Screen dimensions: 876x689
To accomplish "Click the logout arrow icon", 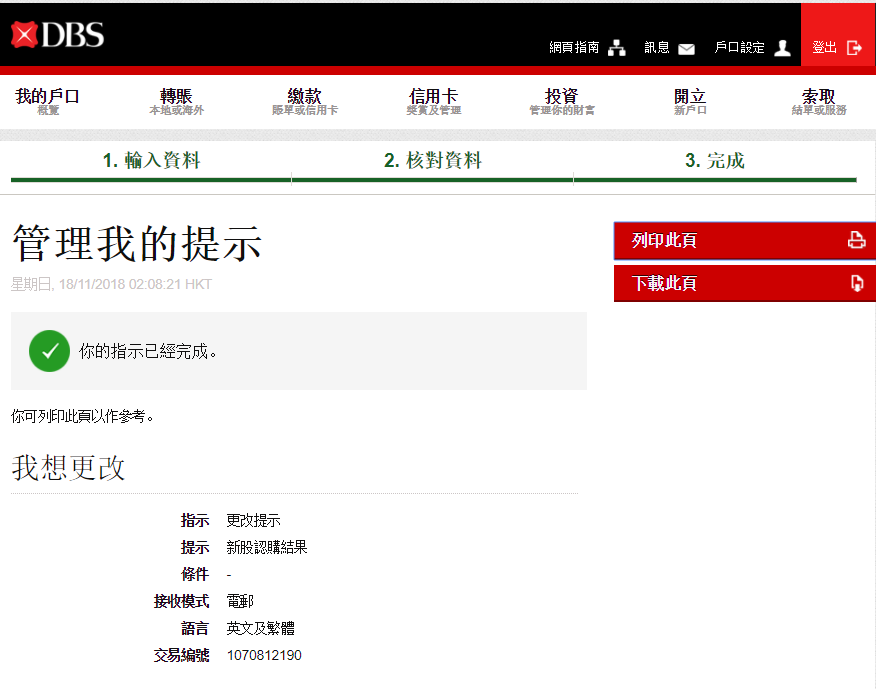I will coord(854,48).
